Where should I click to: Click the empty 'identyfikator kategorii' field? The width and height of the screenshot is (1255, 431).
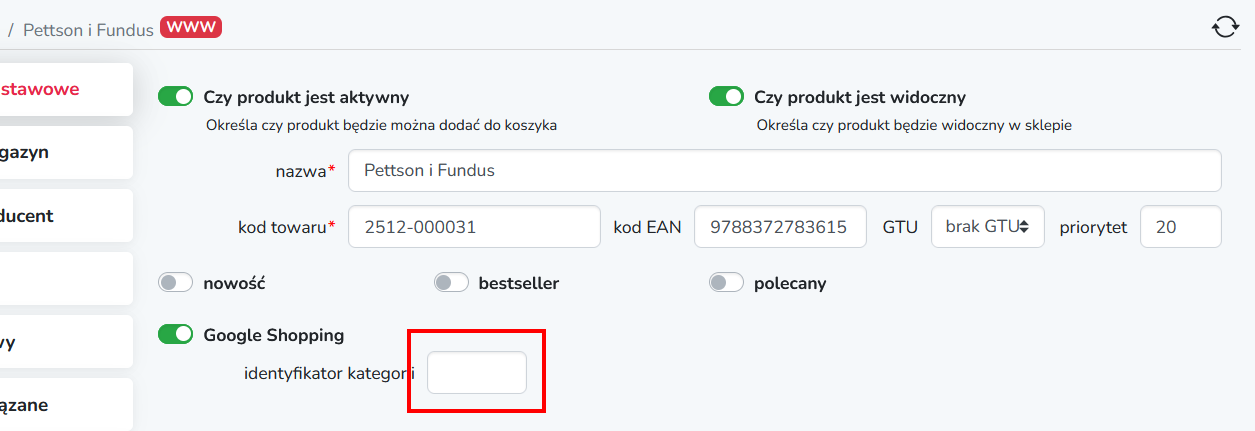point(477,373)
